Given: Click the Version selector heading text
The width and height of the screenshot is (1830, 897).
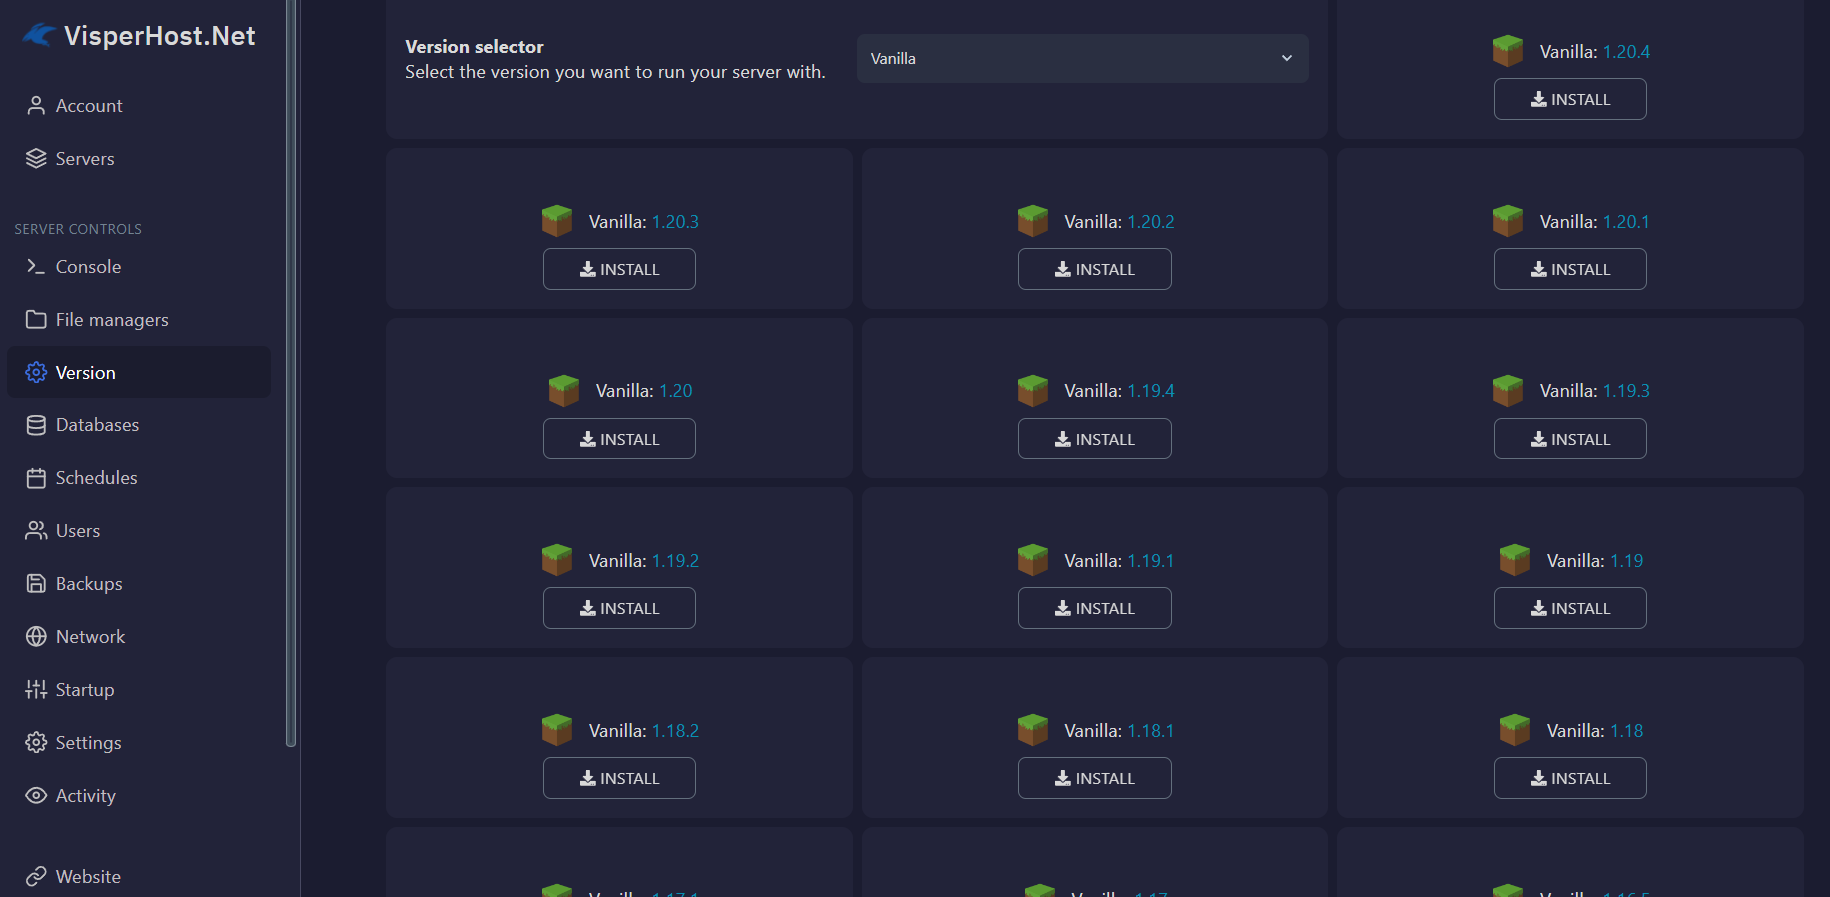Looking at the screenshot, I should [474, 47].
